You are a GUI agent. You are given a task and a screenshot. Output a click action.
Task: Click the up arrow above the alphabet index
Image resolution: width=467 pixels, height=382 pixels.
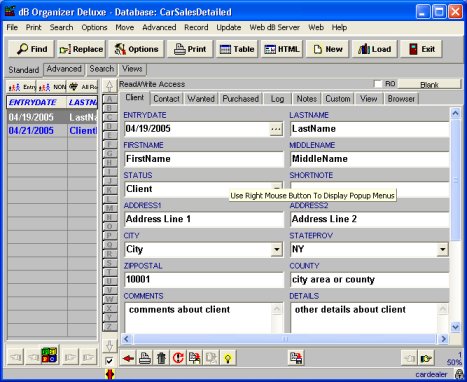click(109, 86)
